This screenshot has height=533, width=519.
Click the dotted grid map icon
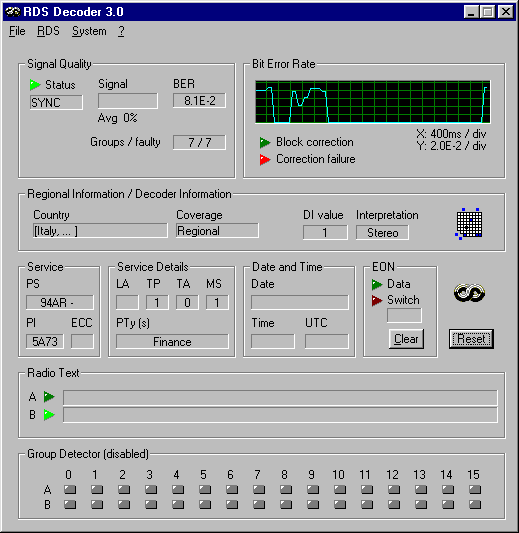(469, 224)
